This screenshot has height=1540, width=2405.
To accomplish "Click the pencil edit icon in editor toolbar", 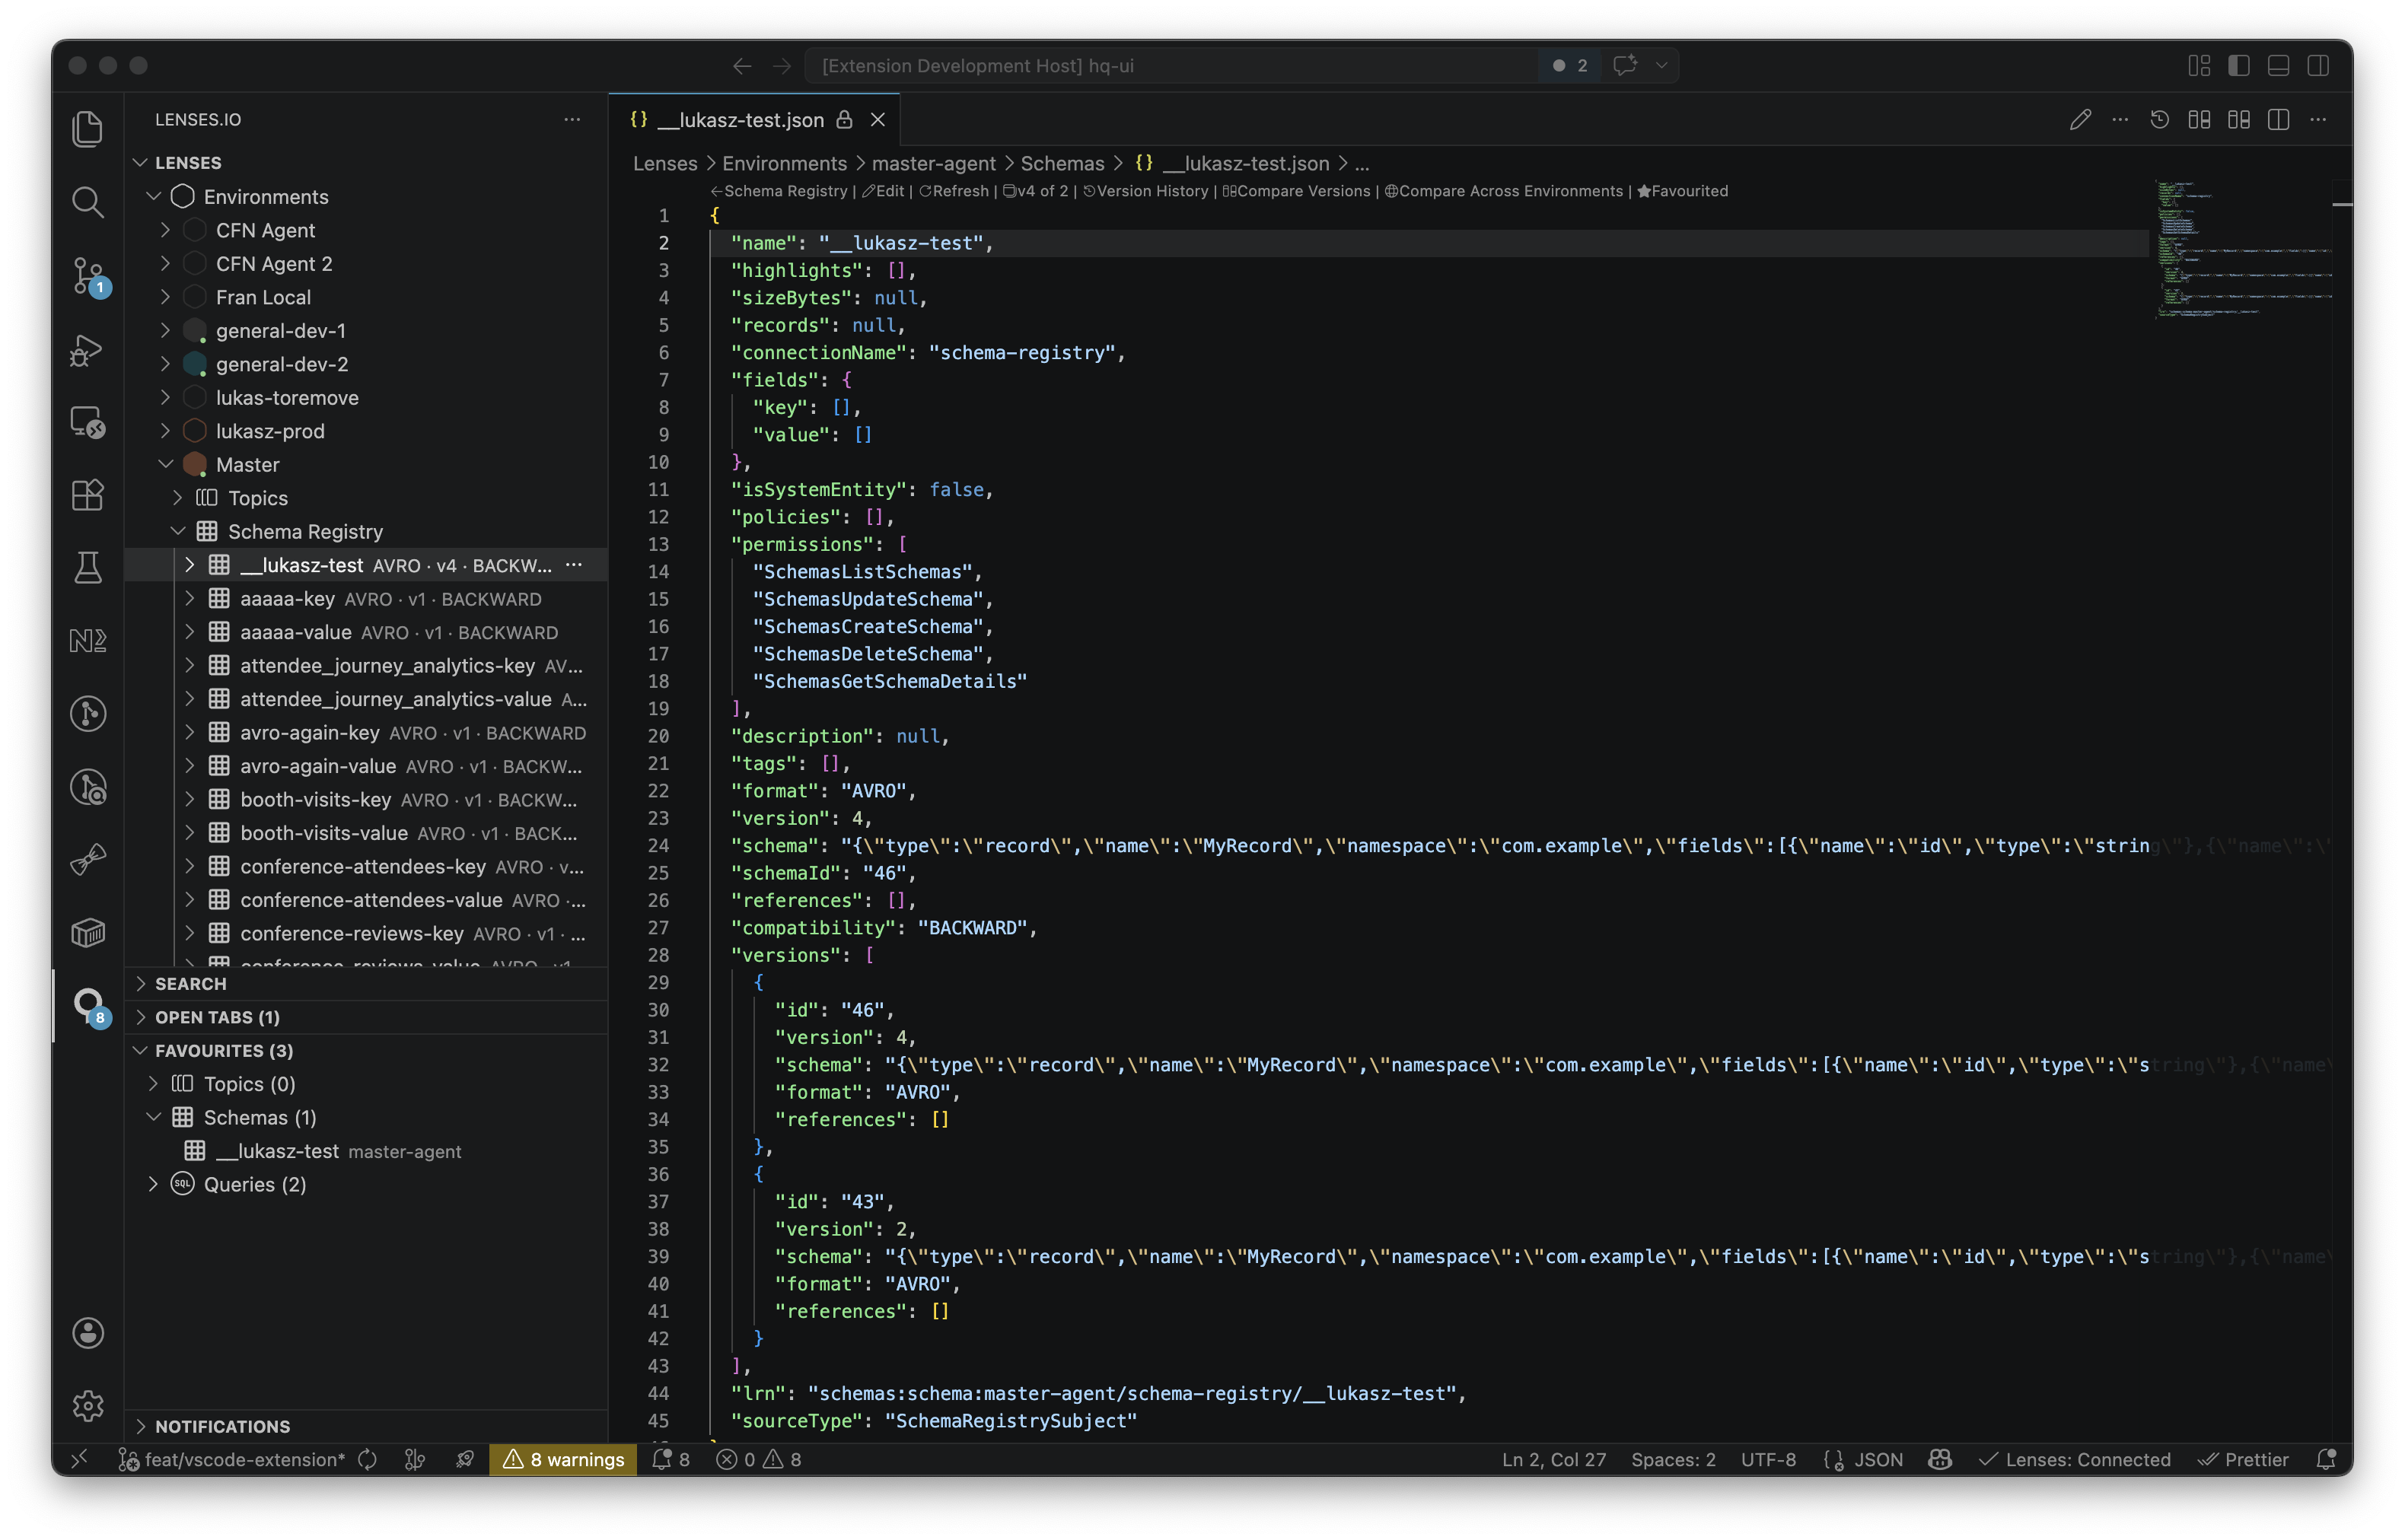I will 2080,120.
